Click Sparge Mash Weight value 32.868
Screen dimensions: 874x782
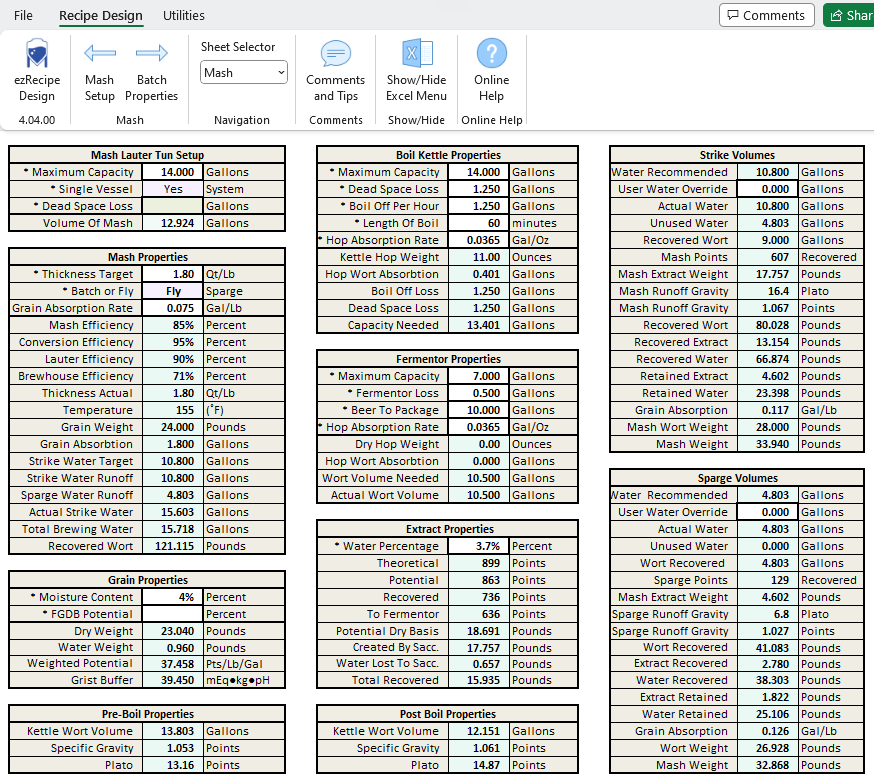(x=768, y=765)
